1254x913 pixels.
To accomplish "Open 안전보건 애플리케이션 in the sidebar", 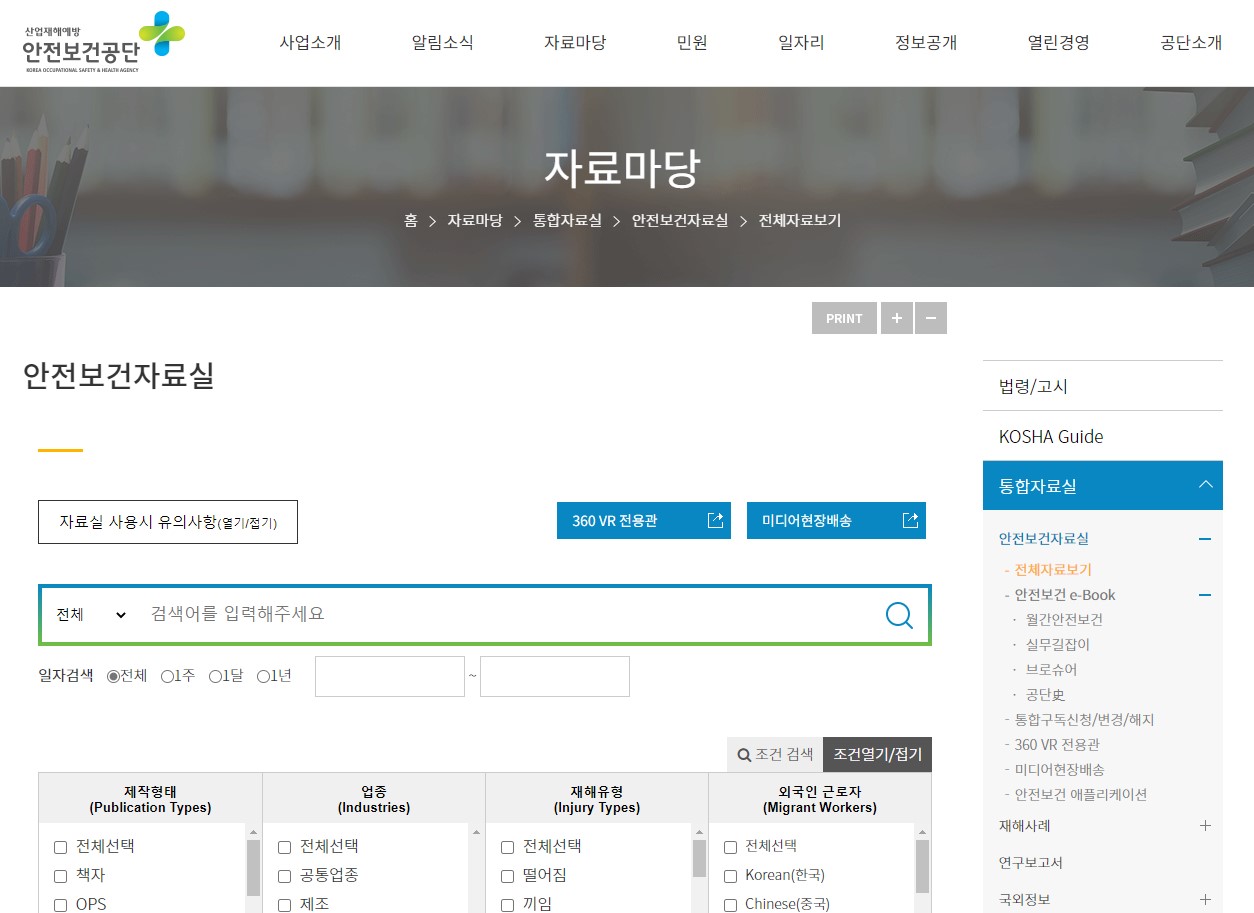I will (1080, 795).
